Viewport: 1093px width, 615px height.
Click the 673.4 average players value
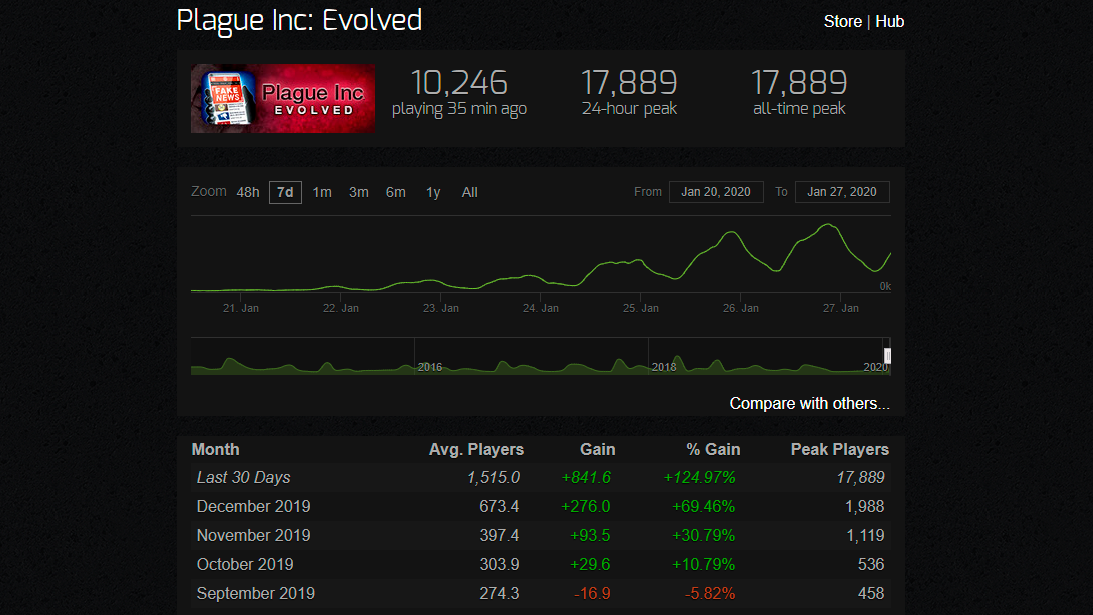(x=499, y=507)
